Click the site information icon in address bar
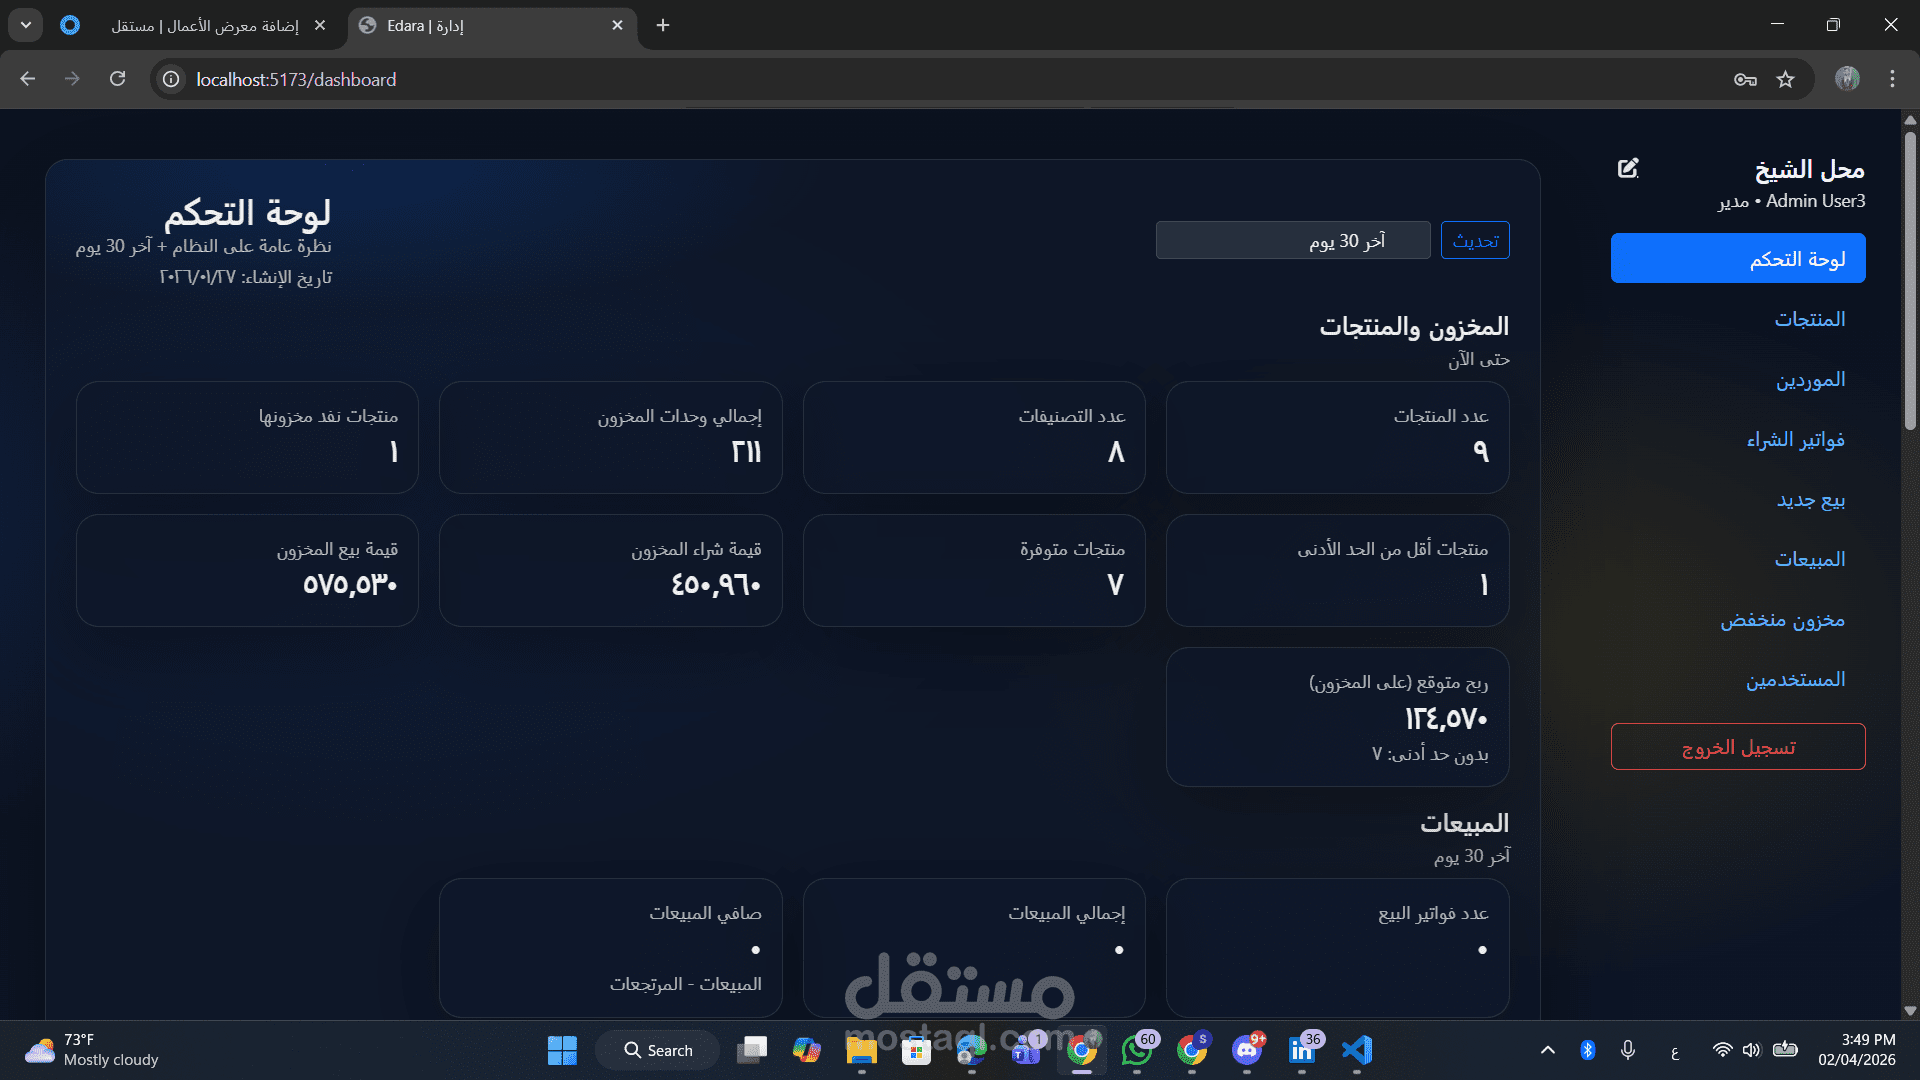The image size is (1920, 1080). tap(172, 79)
